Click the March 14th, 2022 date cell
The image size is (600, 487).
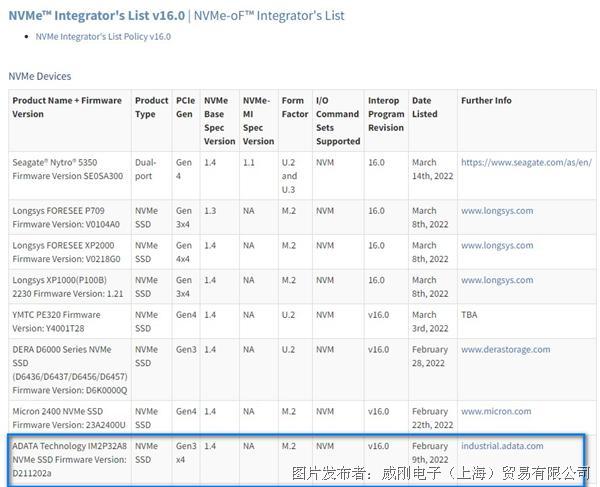tap(433, 176)
